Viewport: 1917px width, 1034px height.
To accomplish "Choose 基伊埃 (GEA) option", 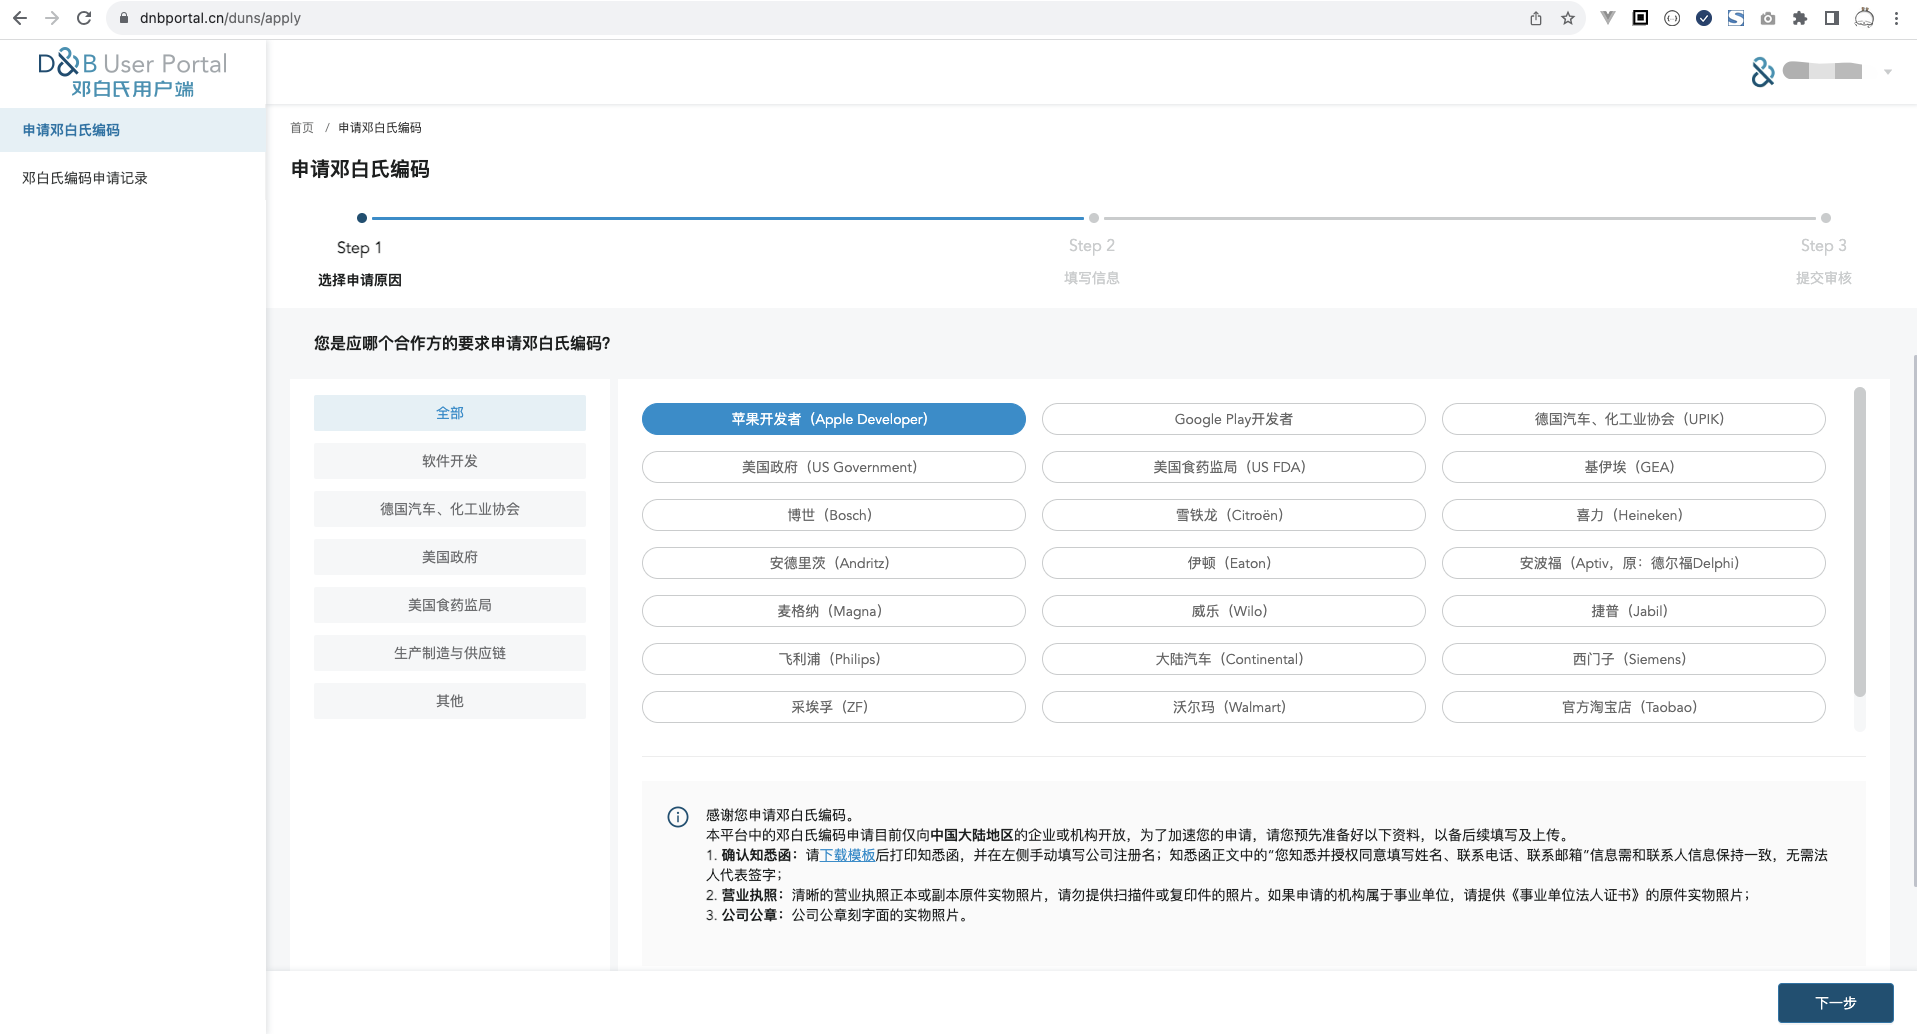I will [x=1634, y=467].
